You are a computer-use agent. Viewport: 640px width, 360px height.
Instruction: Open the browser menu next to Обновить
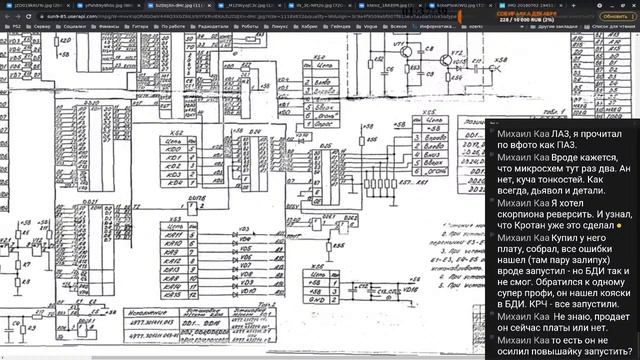[633, 17]
